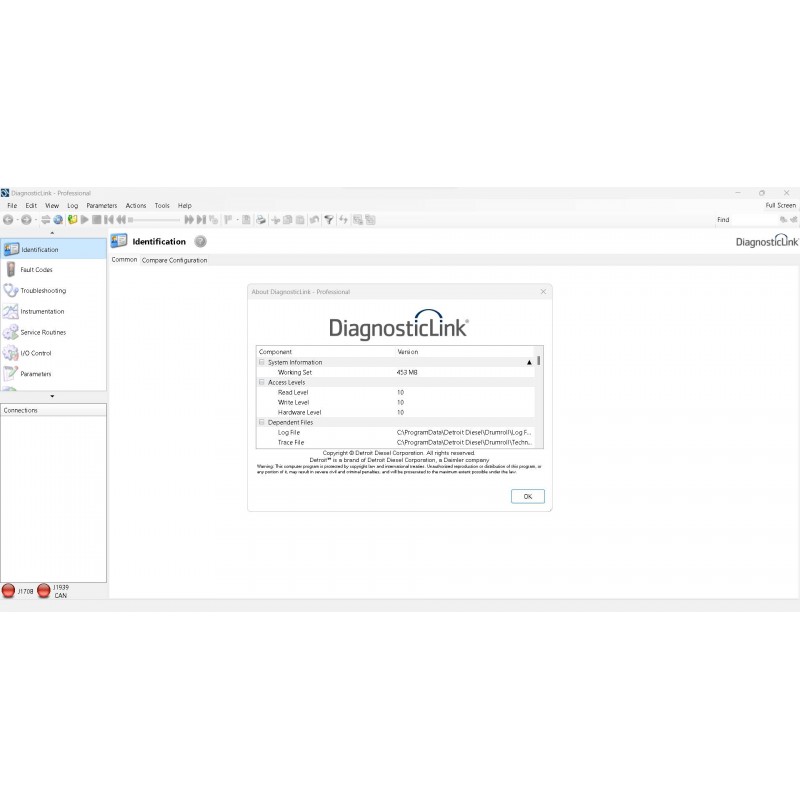Click the Filter funnel icon
Screen dimensions: 800x800
329,220
